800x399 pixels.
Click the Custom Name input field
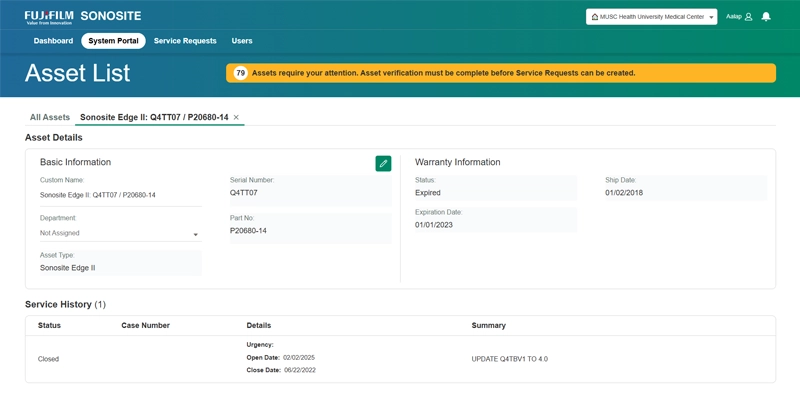pos(121,195)
